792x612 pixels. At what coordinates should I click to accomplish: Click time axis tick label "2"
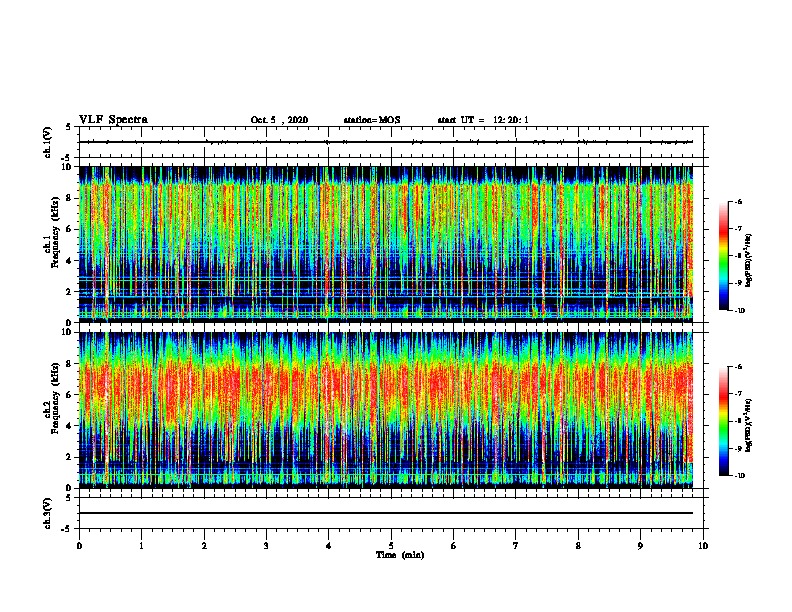point(204,545)
